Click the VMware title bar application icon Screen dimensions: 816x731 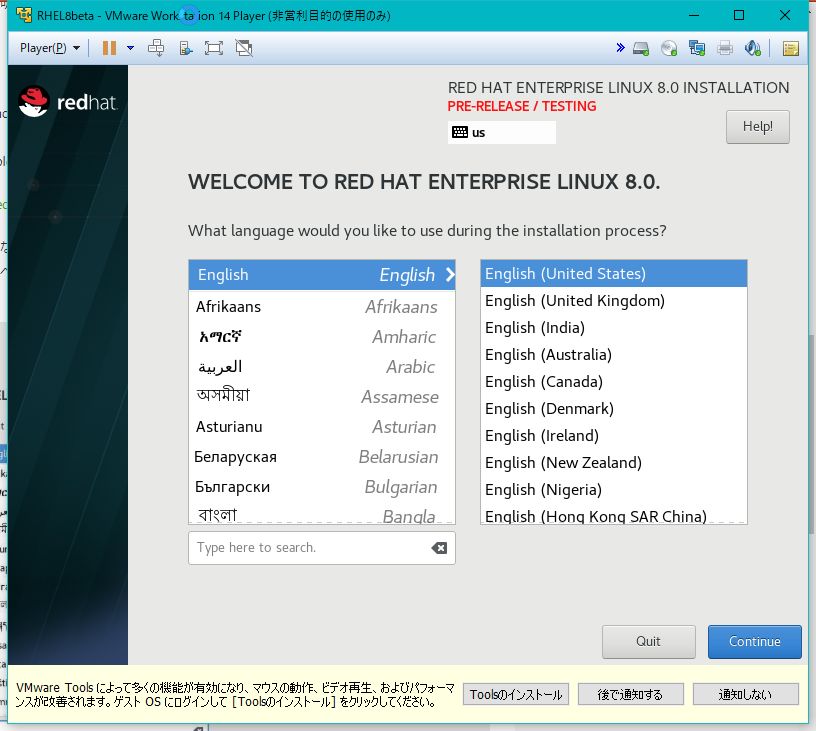[x=24, y=15]
